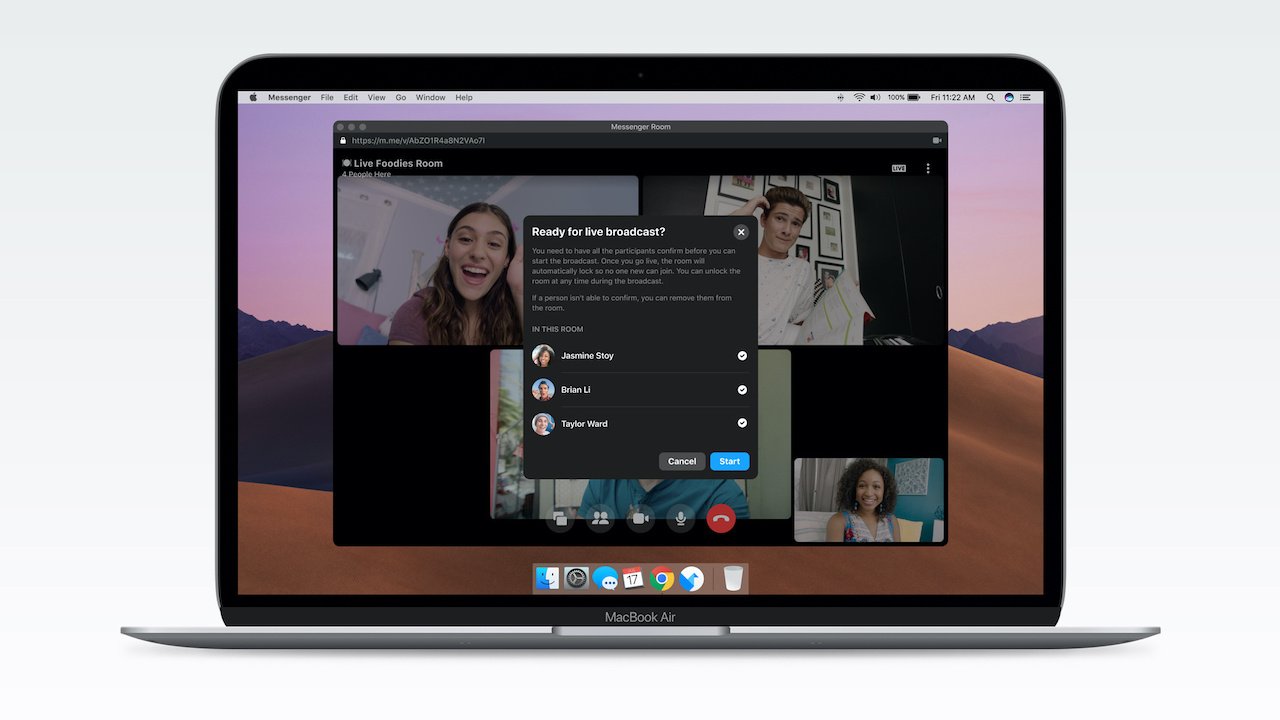Click the camera icon in the address bar
The height and width of the screenshot is (720, 1280).
939,141
